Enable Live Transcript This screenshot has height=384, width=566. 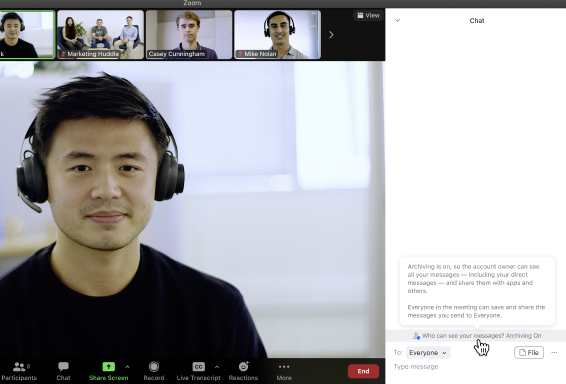tap(198, 371)
